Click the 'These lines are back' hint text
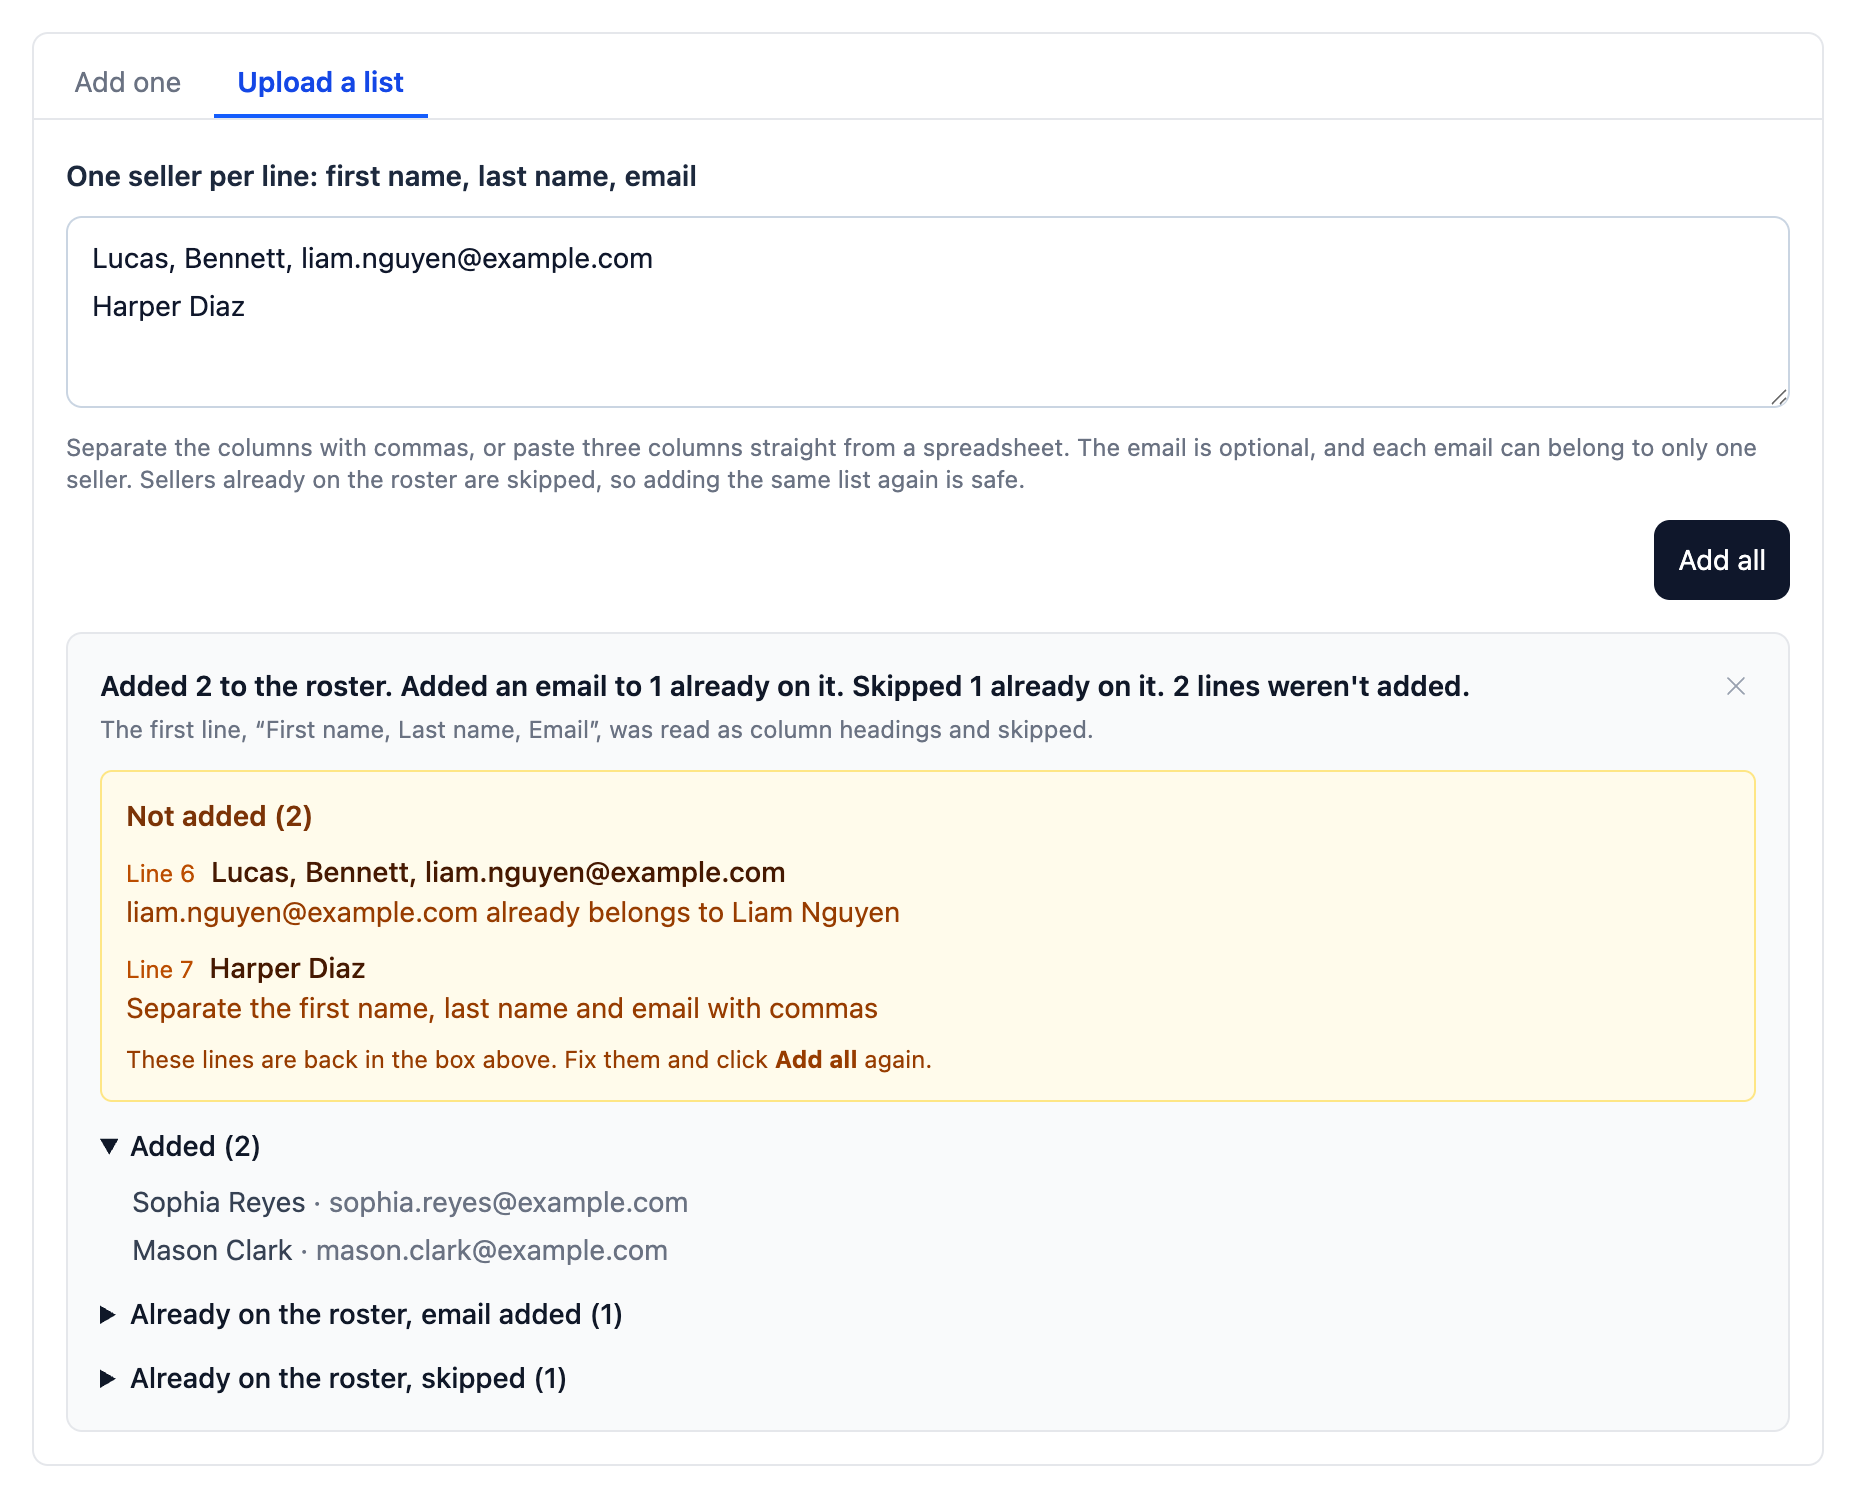The width and height of the screenshot is (1856, 1498). point(529,1060)
